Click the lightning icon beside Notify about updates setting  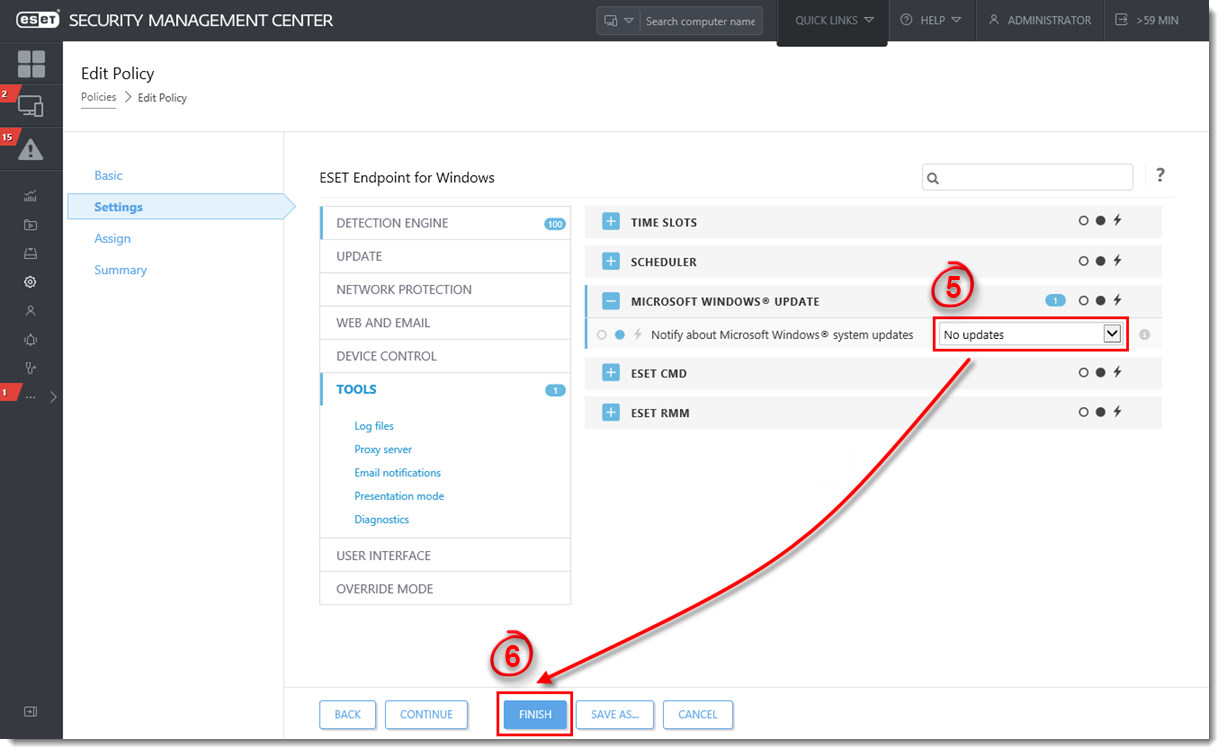point(638,335)
